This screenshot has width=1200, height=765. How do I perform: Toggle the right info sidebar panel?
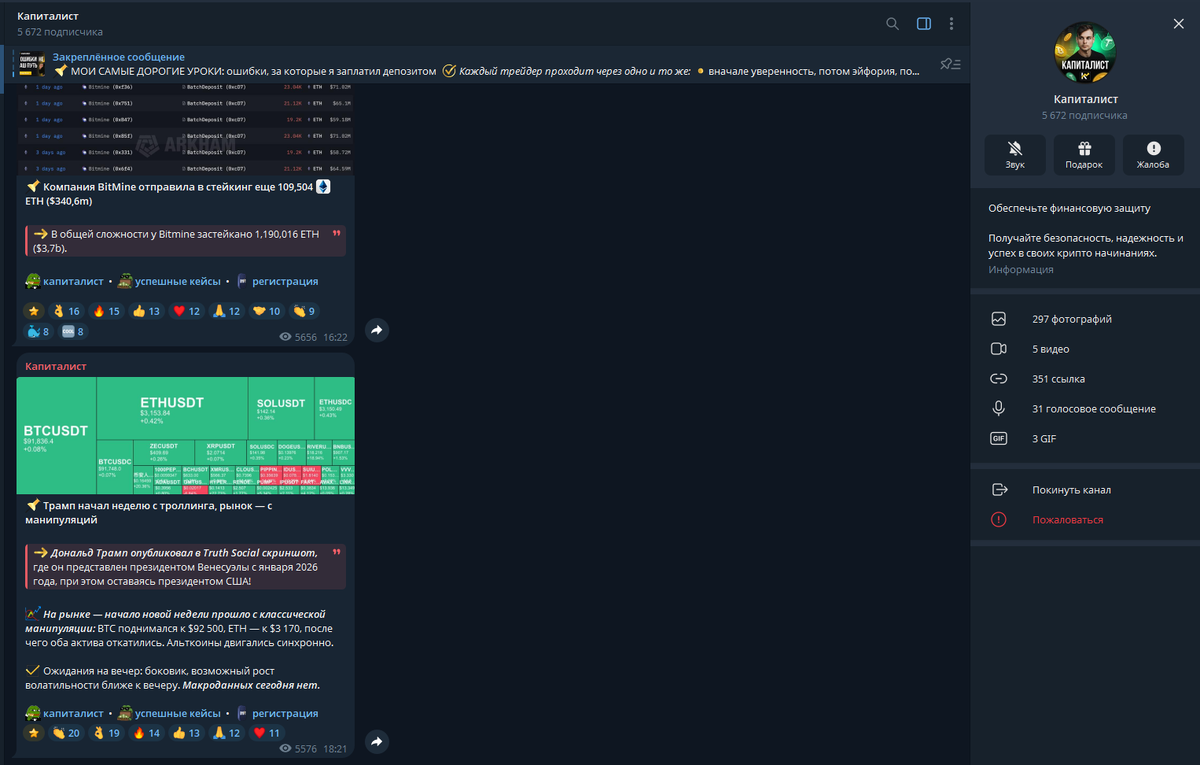tap(924, 24)
